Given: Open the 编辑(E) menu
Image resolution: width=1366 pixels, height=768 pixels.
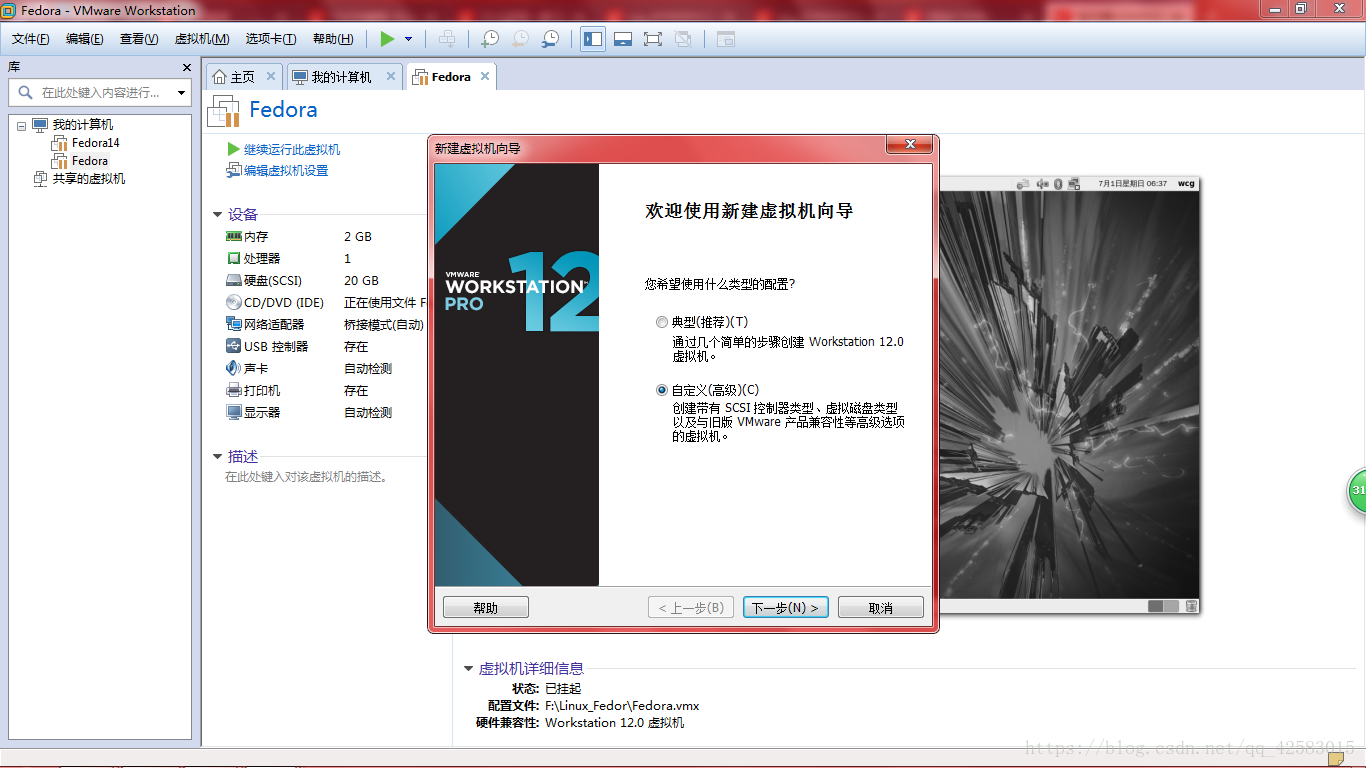Looking at the screenshot, I should click(x=85, y=39).
